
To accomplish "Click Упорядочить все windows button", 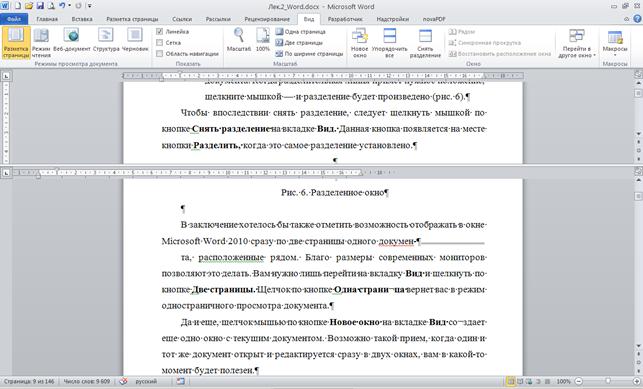I will tap(389, 43).
